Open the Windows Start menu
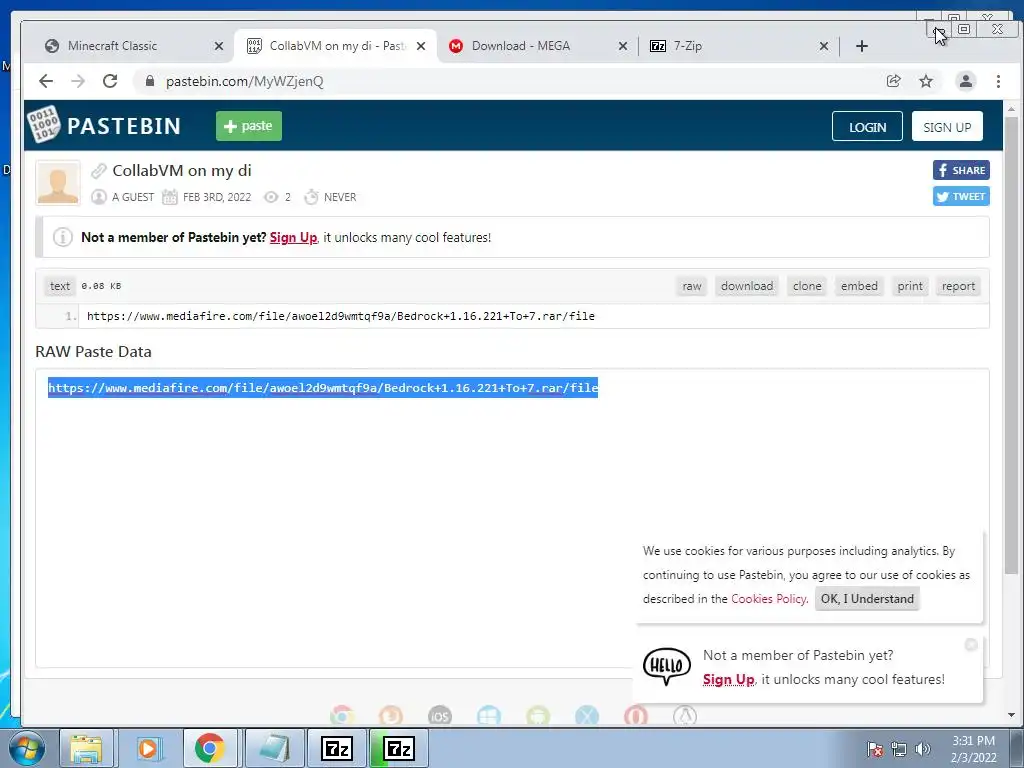 click(x=27, y=748)
